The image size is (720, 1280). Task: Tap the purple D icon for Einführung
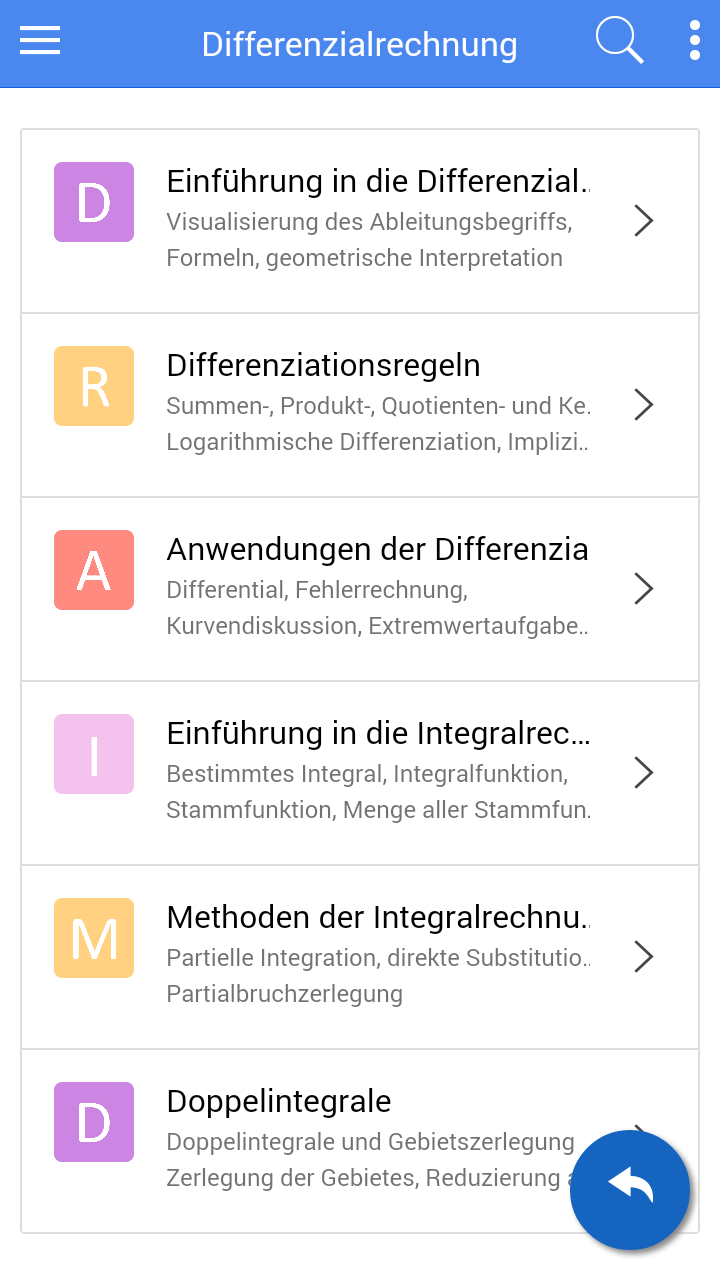point(94,202)
